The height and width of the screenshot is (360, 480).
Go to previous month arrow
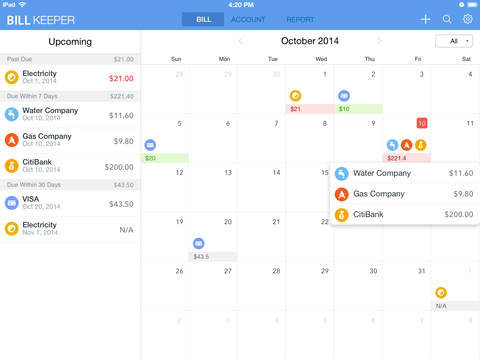pyautogui.click(x=240, y=41)
